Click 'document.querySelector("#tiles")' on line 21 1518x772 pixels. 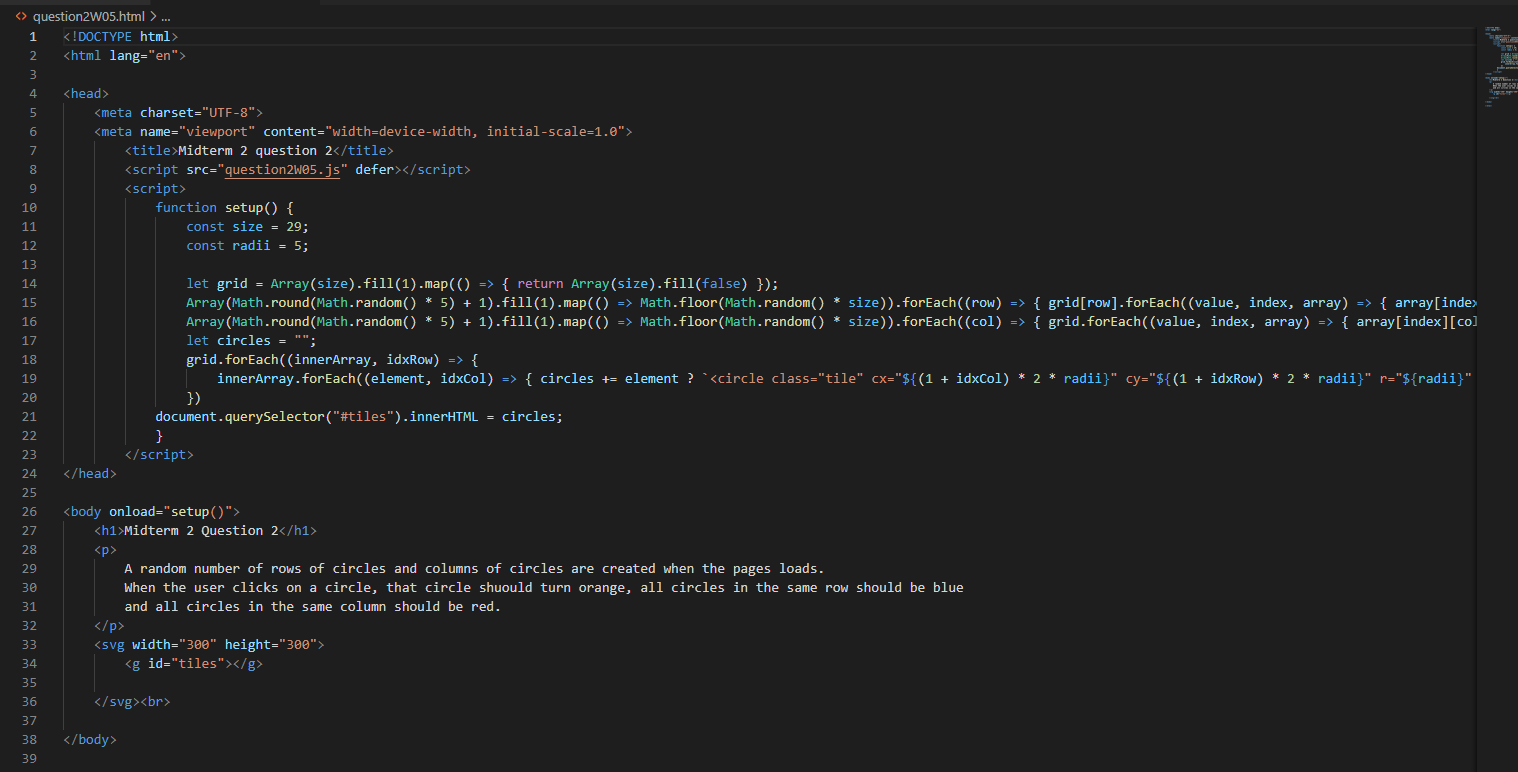tap(282, 417)
